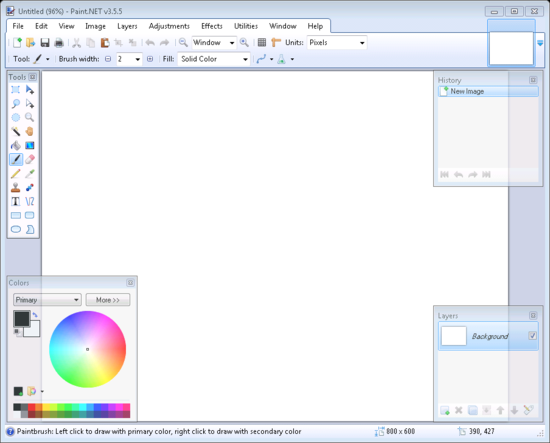Expand the image list arrow beside thumbnail
550x443 pixels.
[x=540, y=43]
